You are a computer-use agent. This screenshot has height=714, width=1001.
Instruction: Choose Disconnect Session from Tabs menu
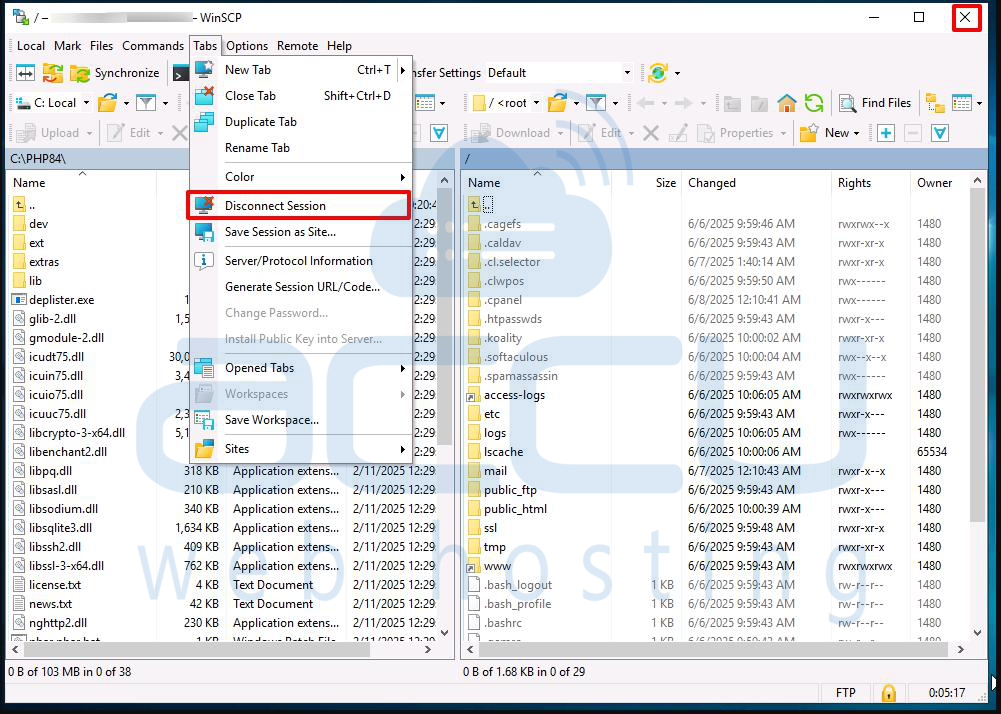tap(299, 206)
